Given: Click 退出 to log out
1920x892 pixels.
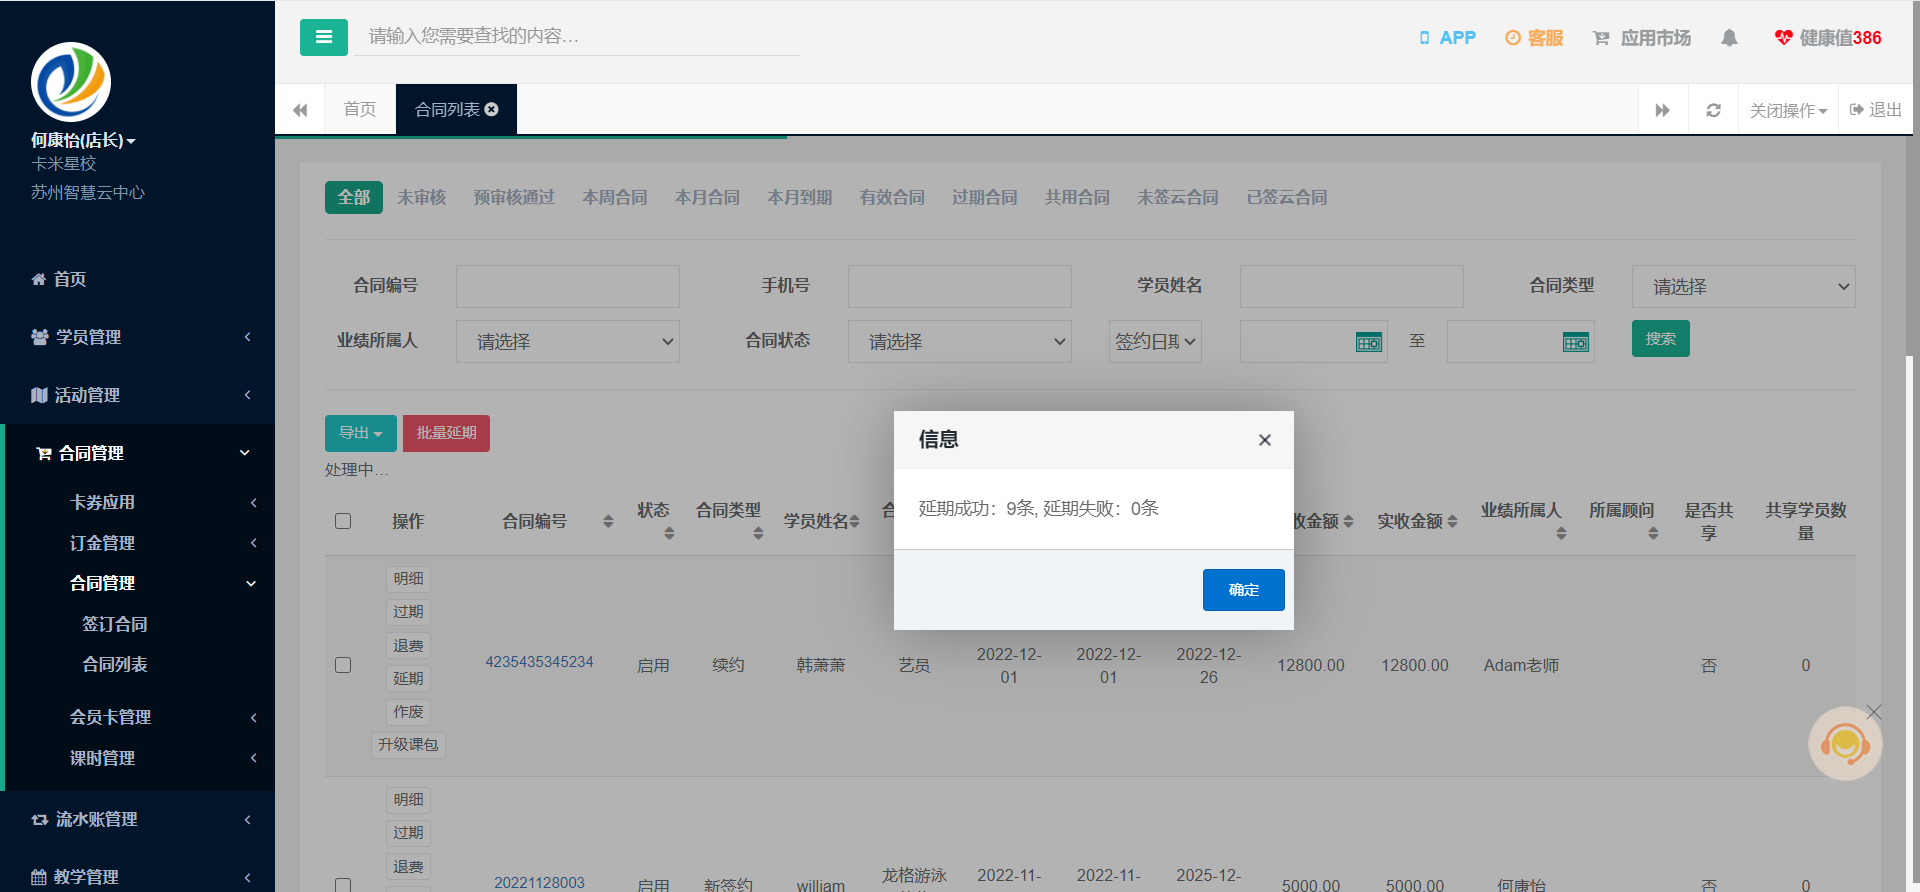Looking at the screenshot, I should click(x=1876, y=110).
